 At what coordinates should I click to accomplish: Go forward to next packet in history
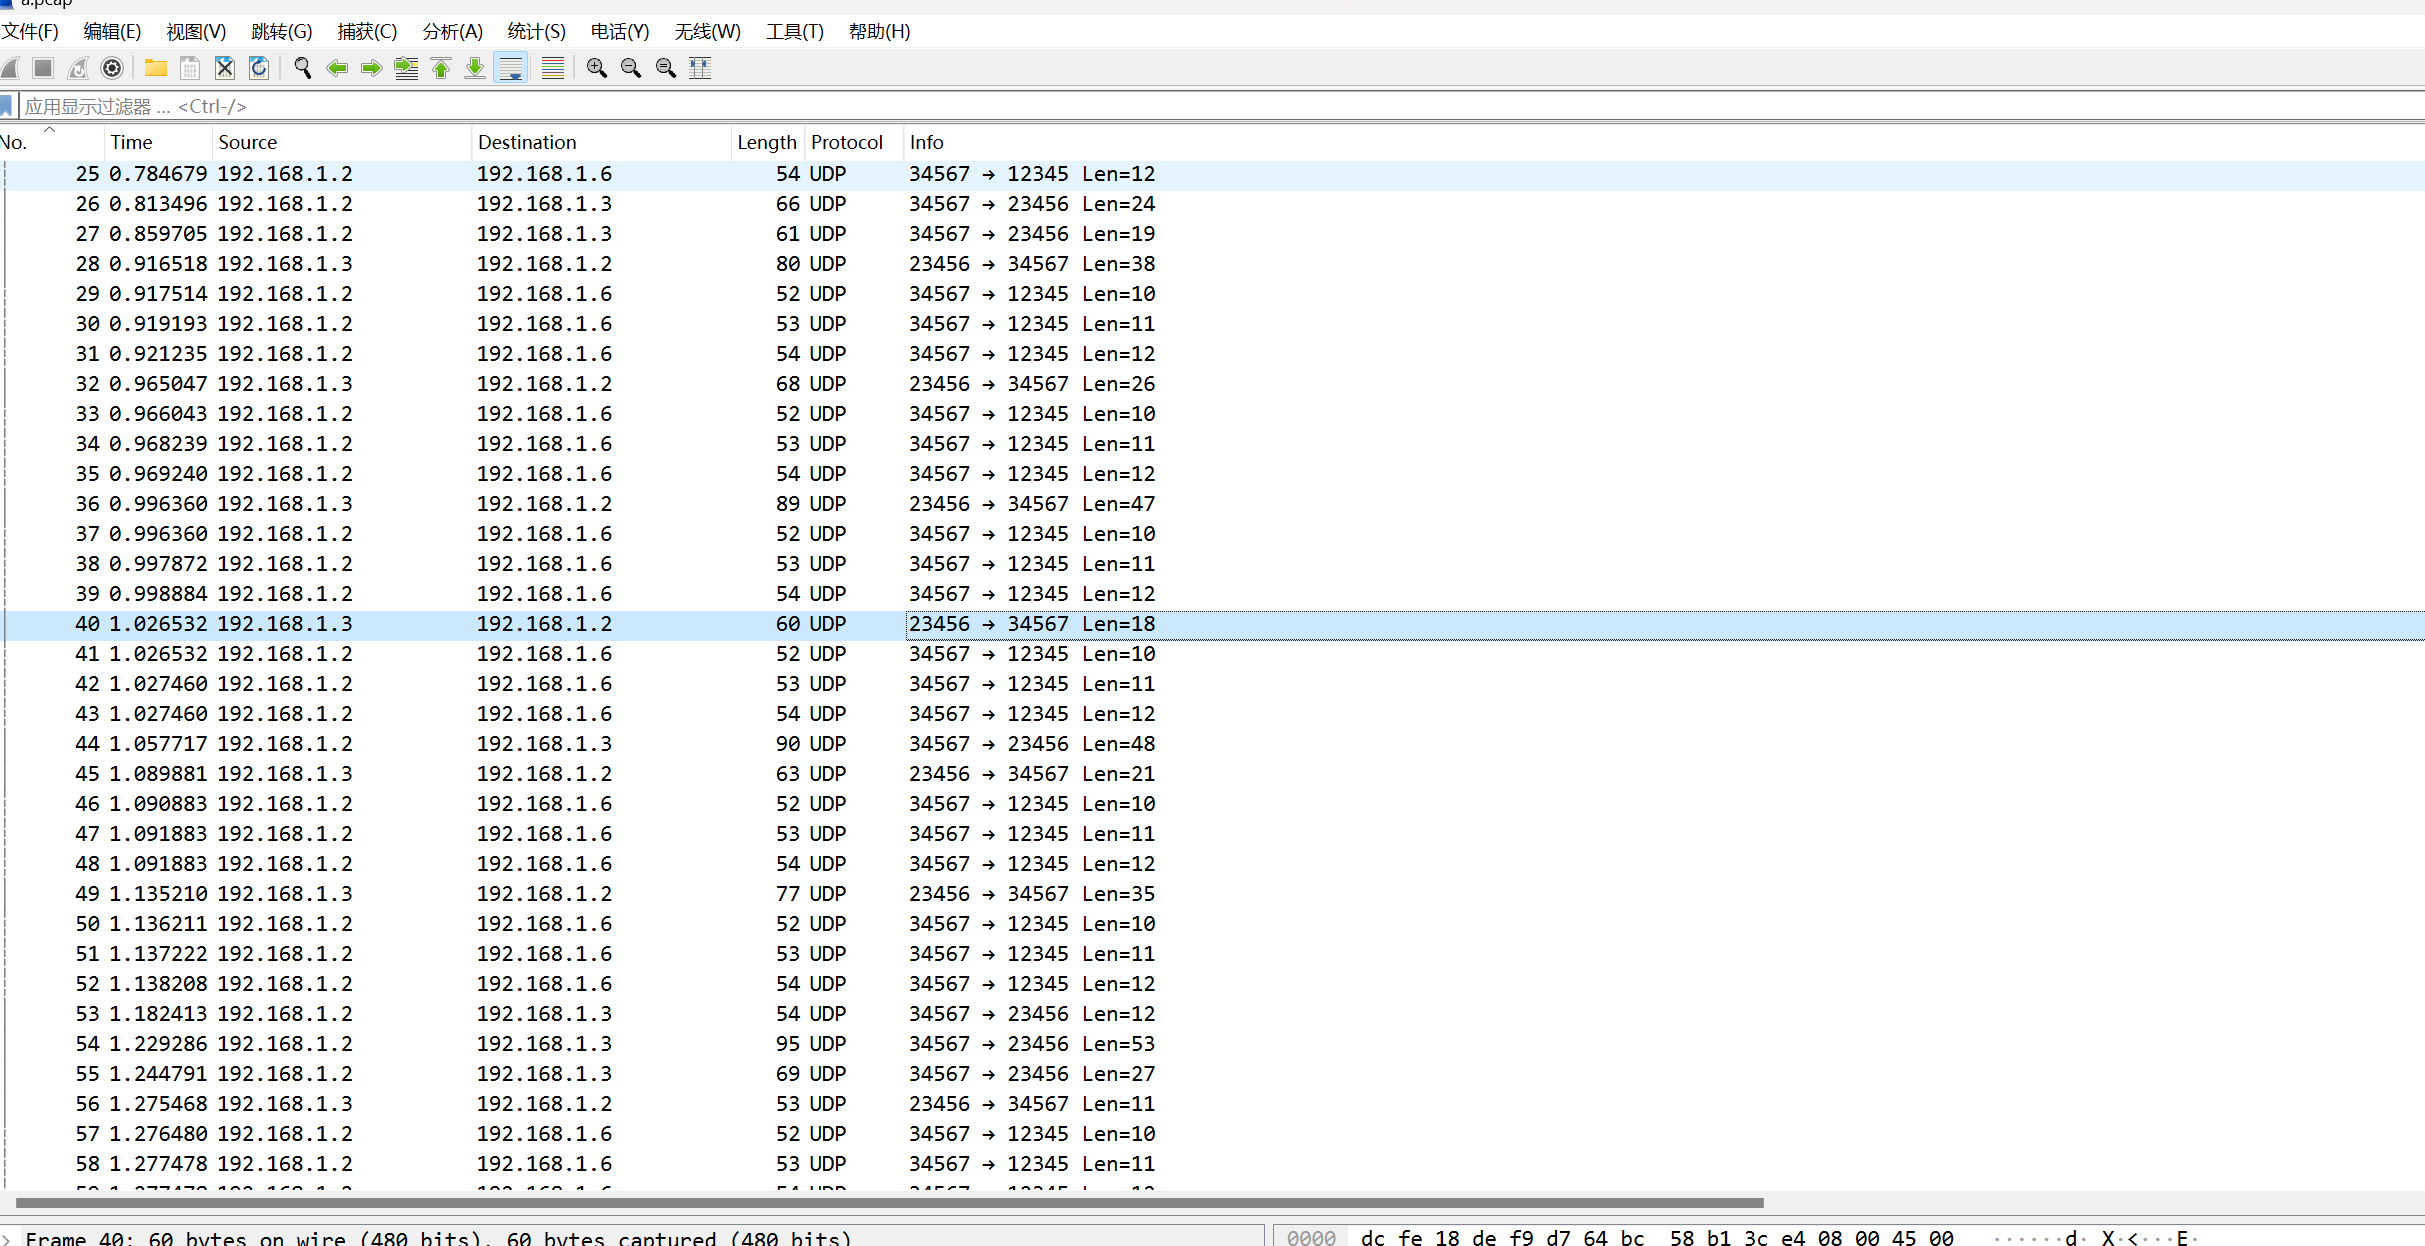tap(371, 68)
